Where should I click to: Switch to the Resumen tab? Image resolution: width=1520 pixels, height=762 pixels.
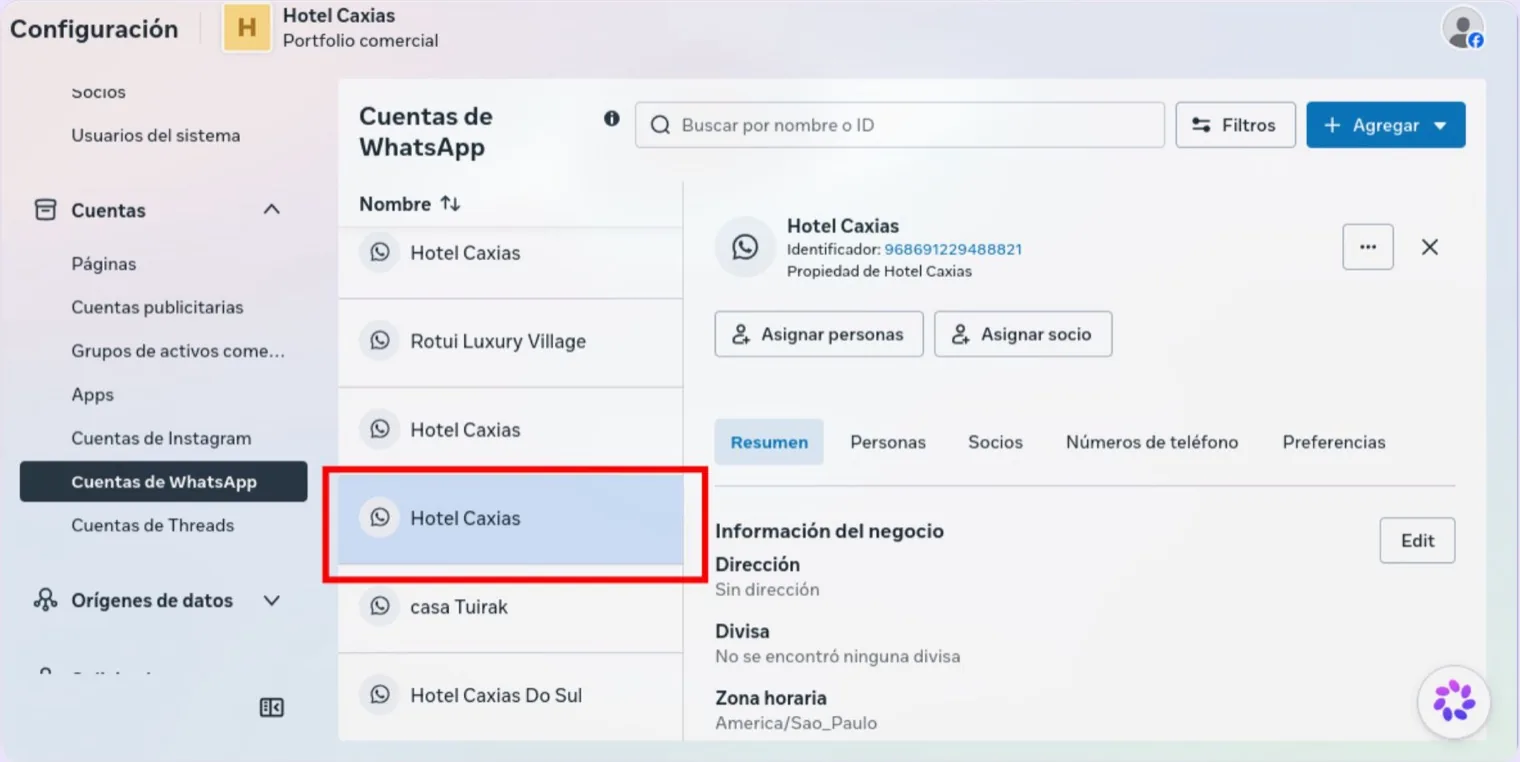769,442
